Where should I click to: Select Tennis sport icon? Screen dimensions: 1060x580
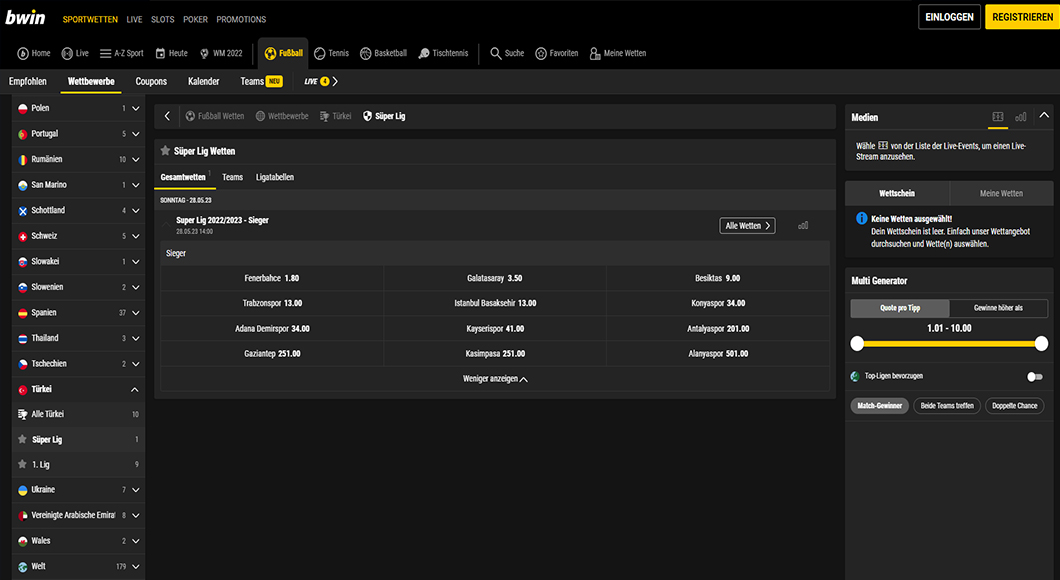point(320,53)
